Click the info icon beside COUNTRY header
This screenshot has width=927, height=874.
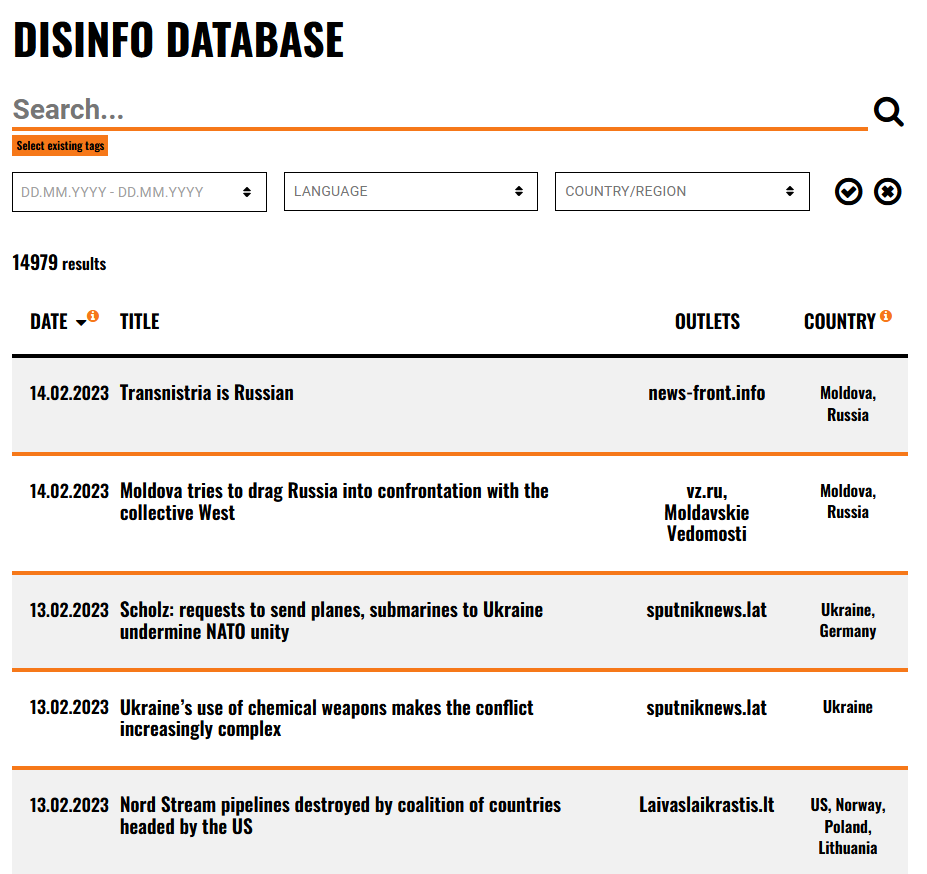[885, 316]
